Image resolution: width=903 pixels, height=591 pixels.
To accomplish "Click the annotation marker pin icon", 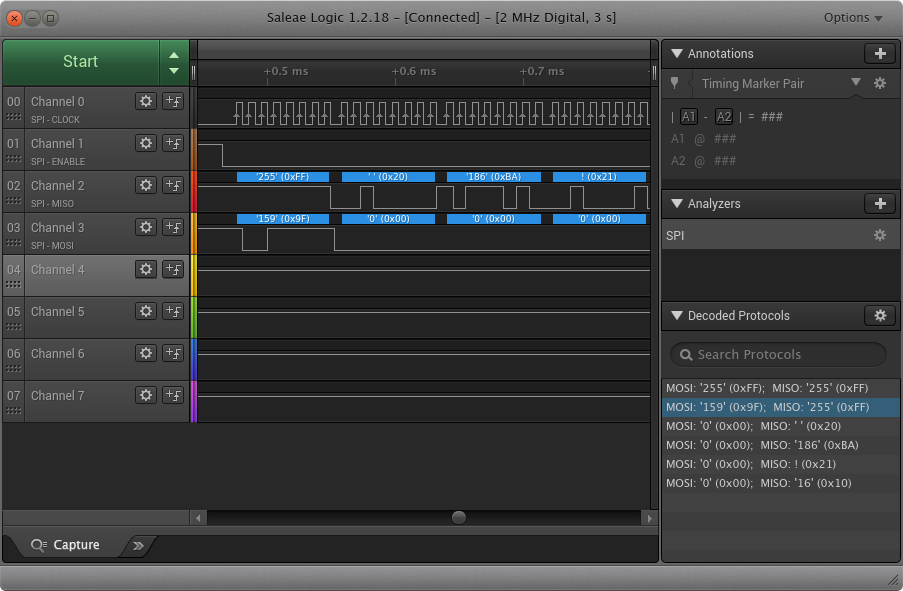I will click(674, 83).
